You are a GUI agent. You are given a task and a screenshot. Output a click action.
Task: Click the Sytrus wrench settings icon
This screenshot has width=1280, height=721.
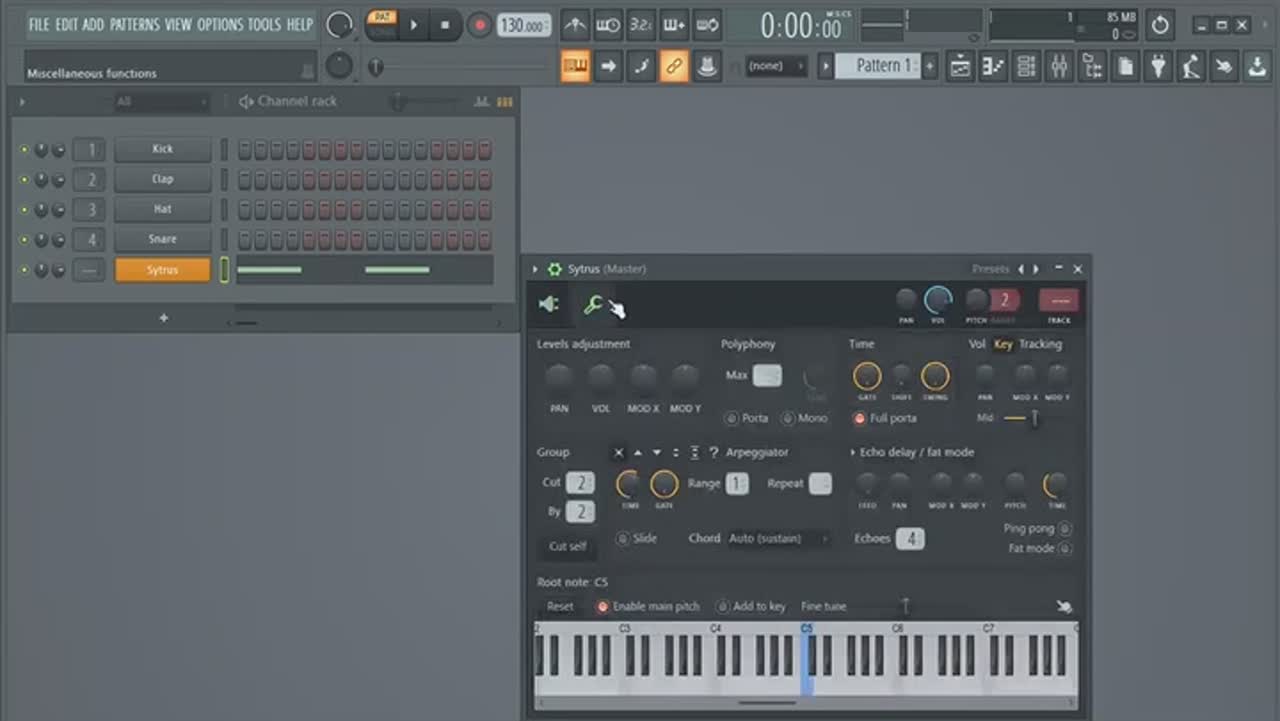(x=593, y=305)
